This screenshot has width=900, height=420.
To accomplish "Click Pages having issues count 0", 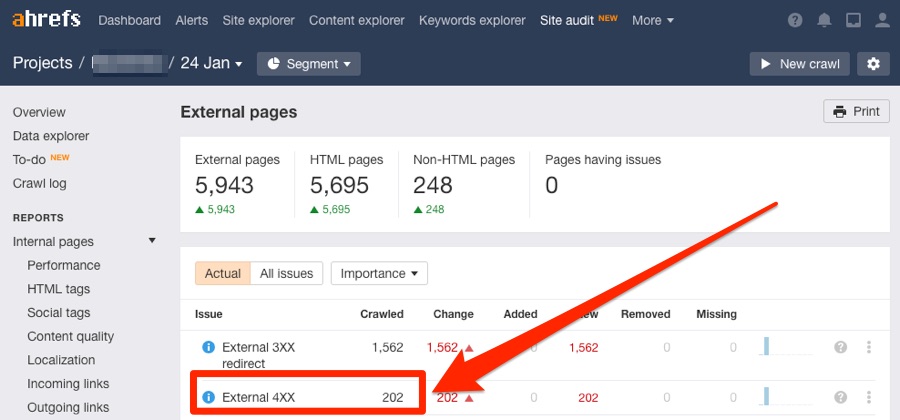I will pyautogui.click(x=552, y=185).
